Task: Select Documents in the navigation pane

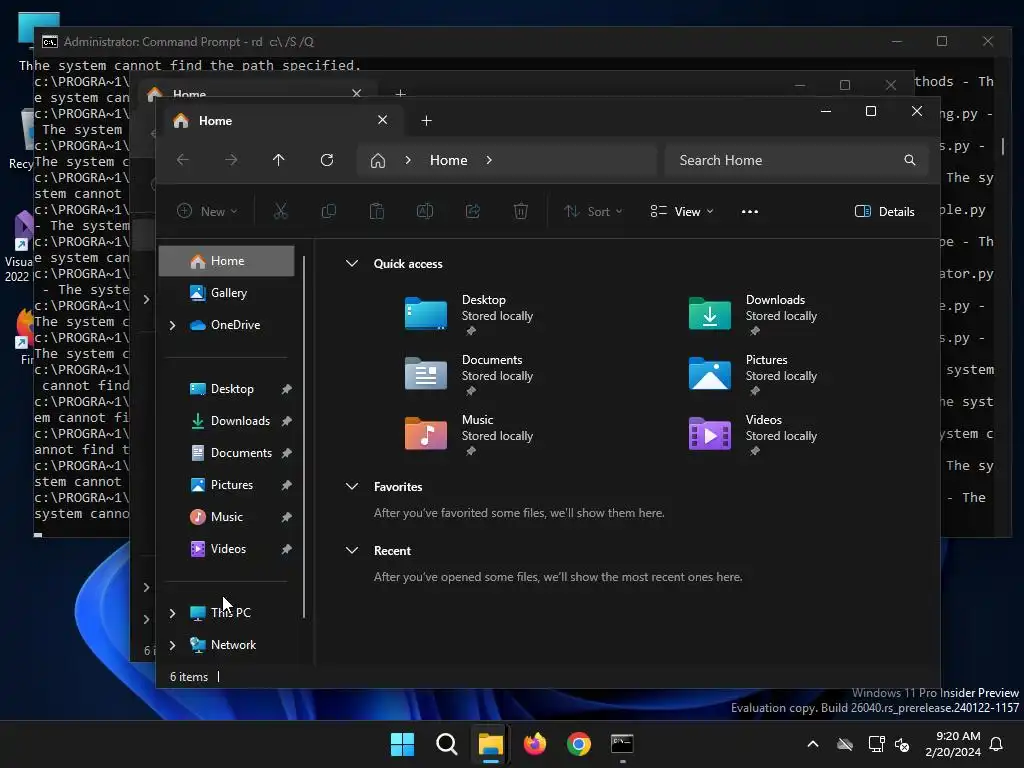Action: pyautogui.click(x=227, y=453)
